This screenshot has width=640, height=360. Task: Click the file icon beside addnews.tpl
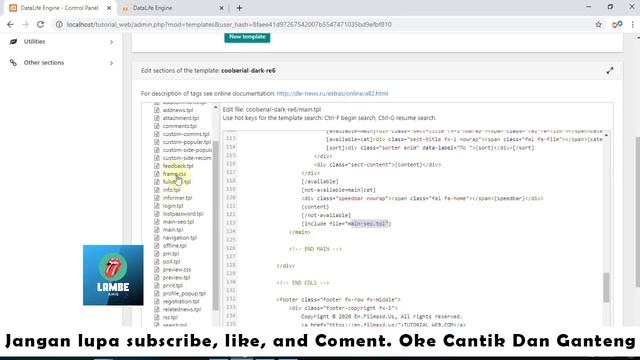point(157,110)
